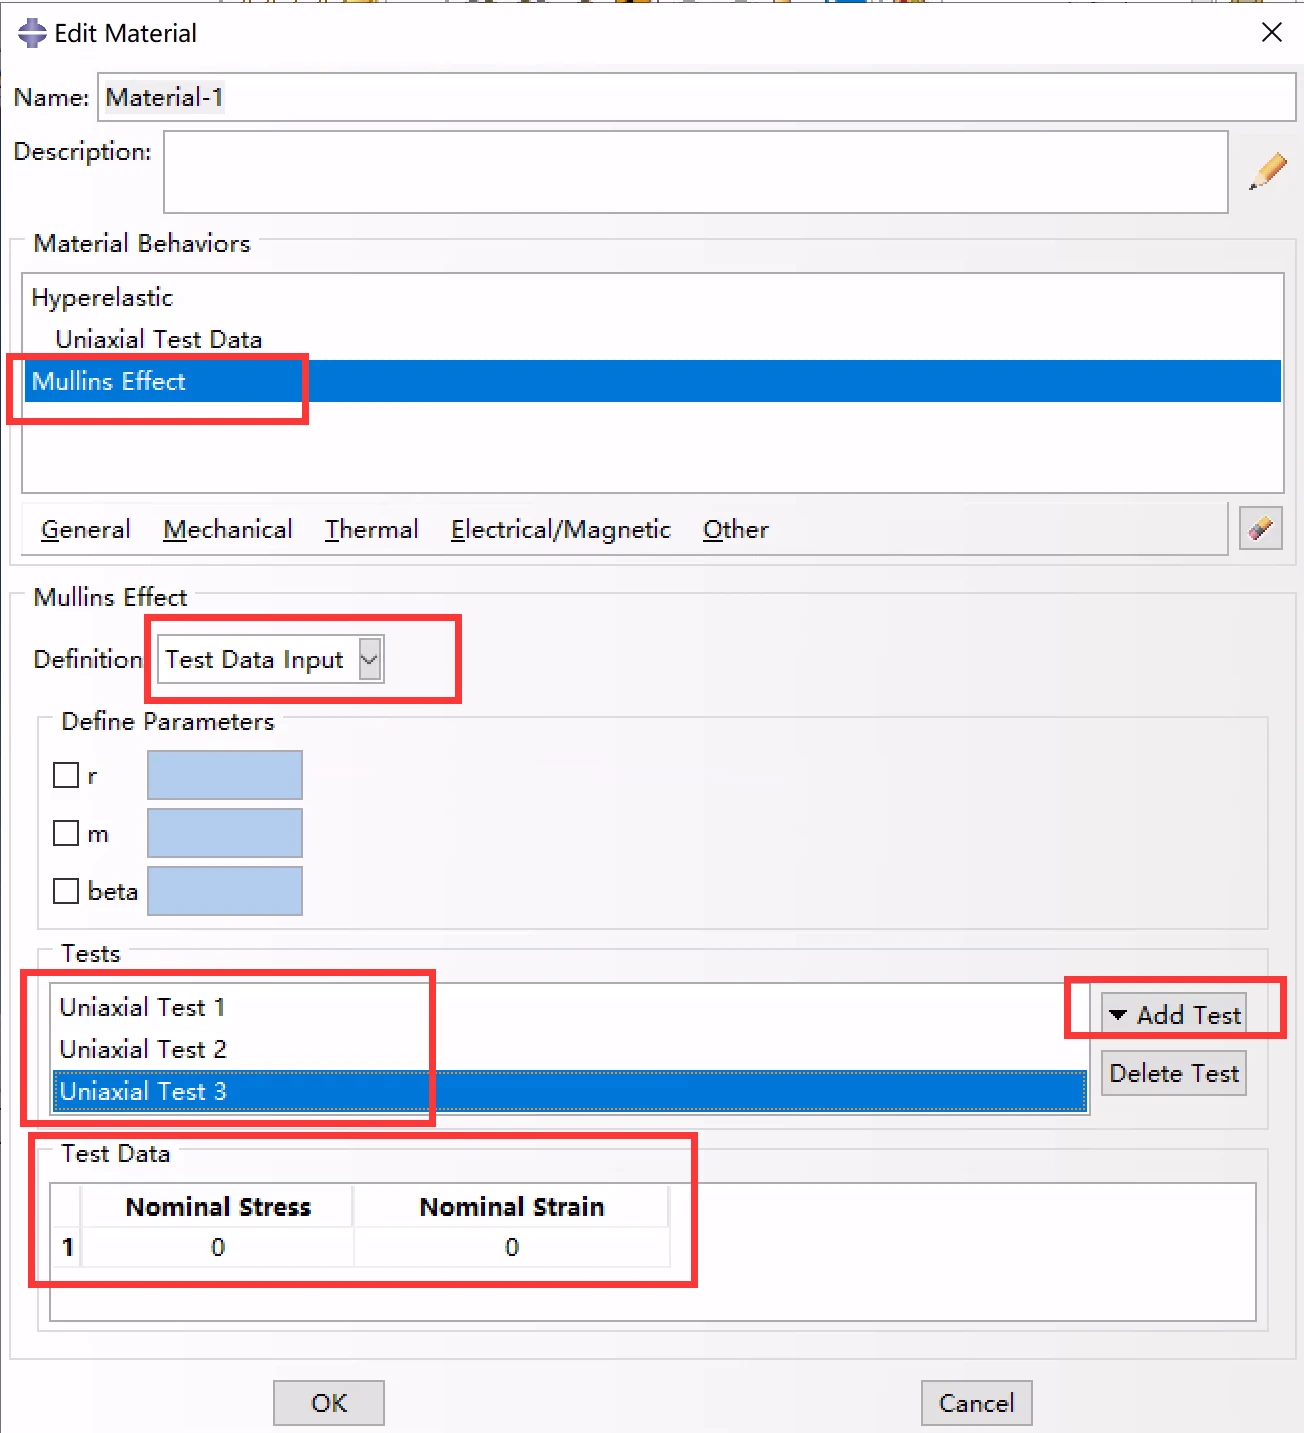Click the pencil icon to edit description
This screenshot has width=1304, height=1433.
point(1267,171)
